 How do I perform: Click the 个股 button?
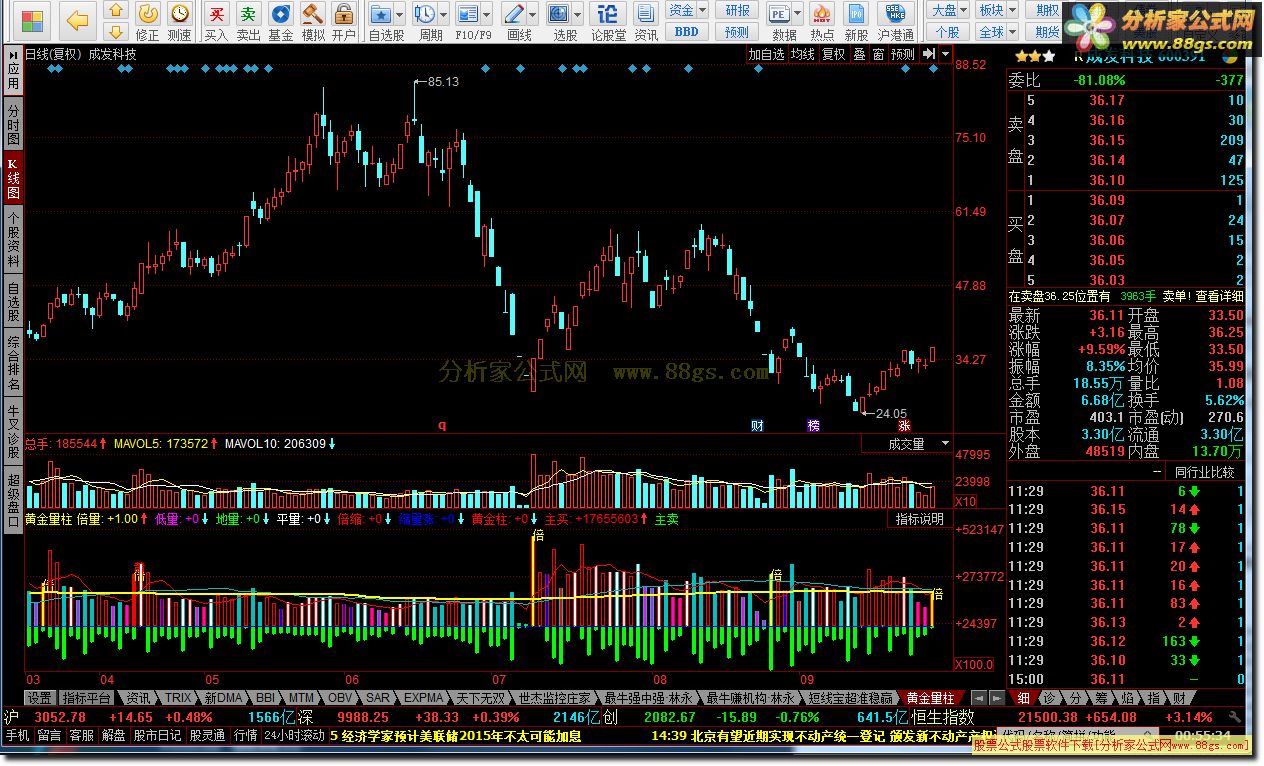point(949,32)
